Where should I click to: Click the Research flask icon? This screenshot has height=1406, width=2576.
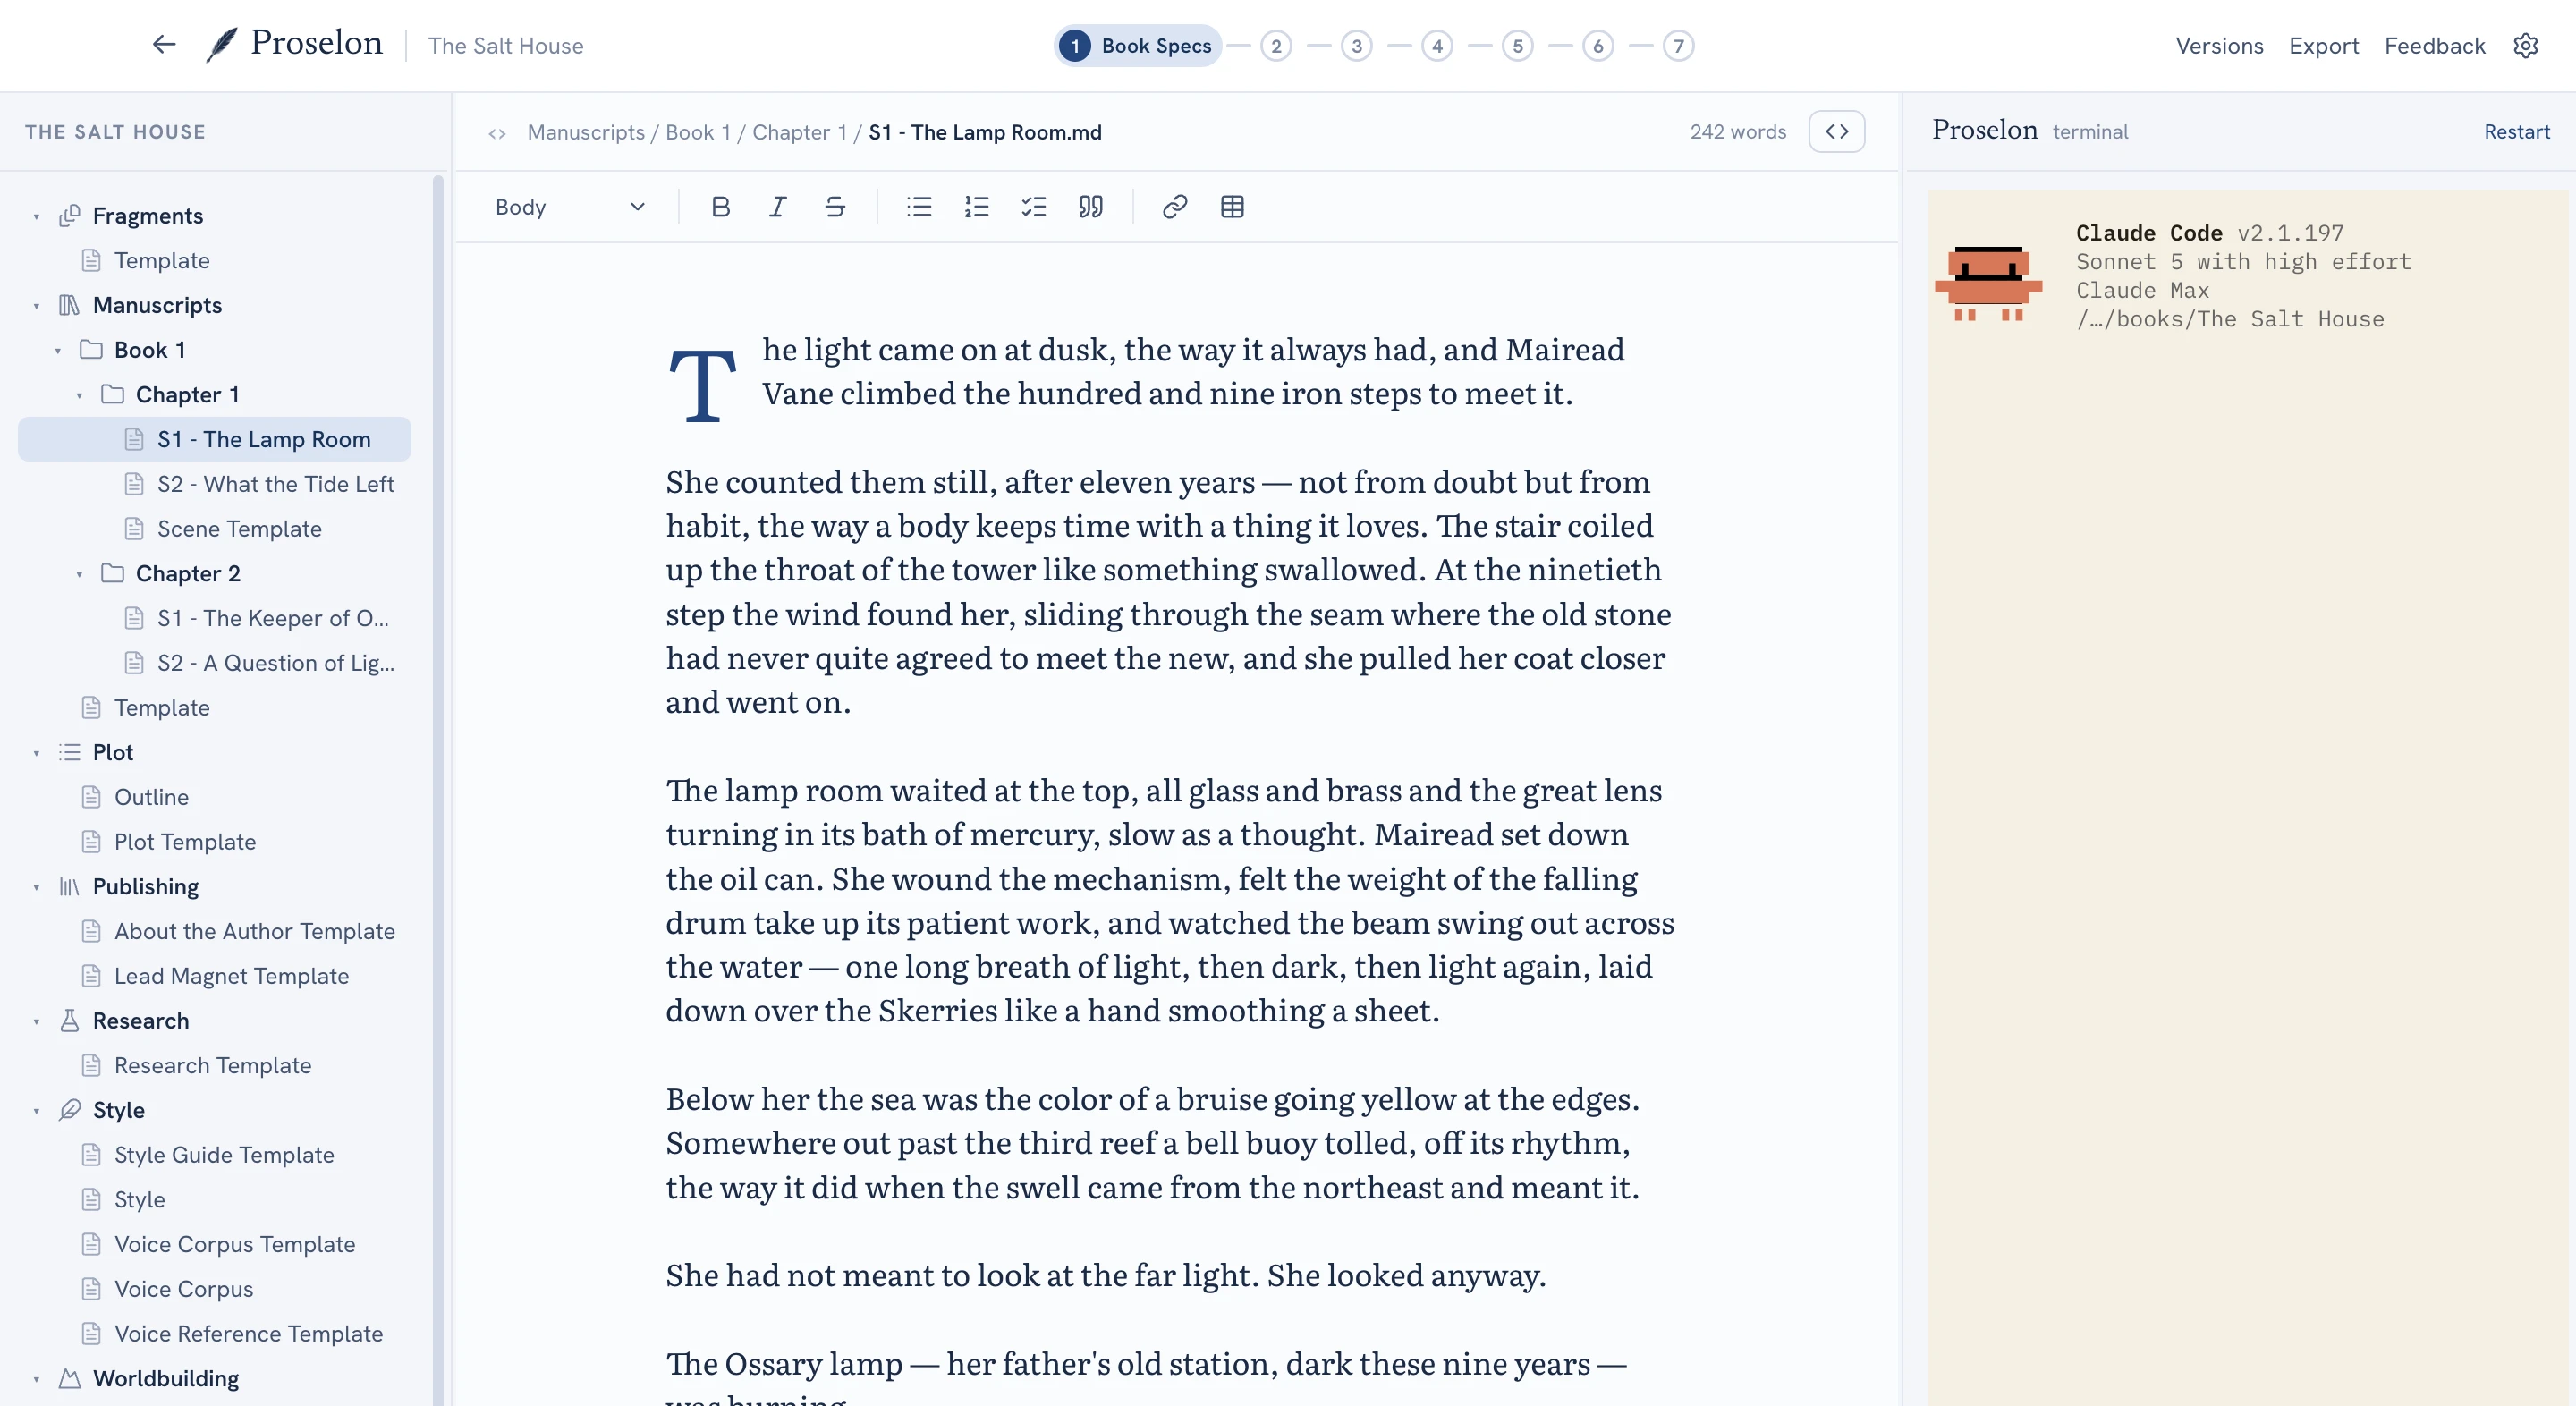click(x=69, y=1021)
